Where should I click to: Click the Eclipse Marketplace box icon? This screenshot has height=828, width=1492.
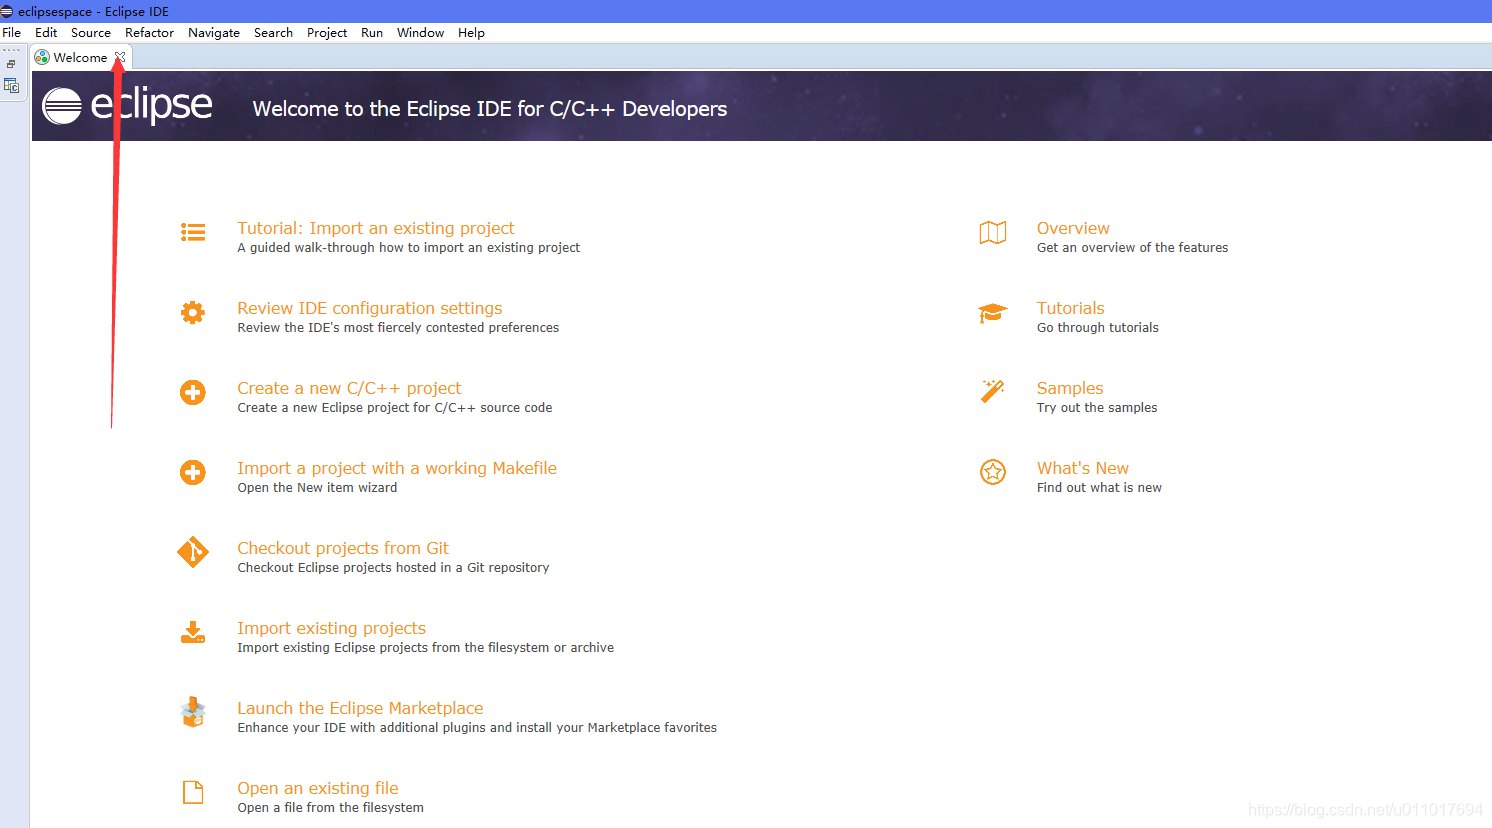tap(193, 712)
